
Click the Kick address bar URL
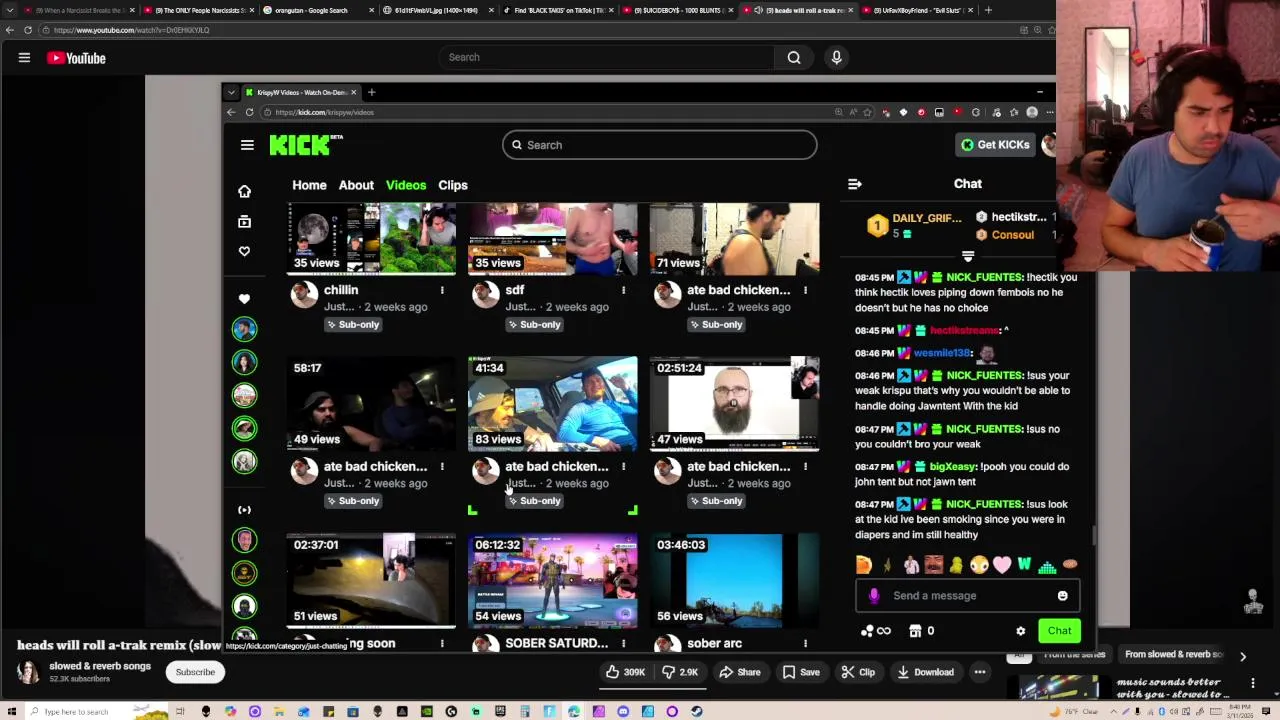coord(324,112)
